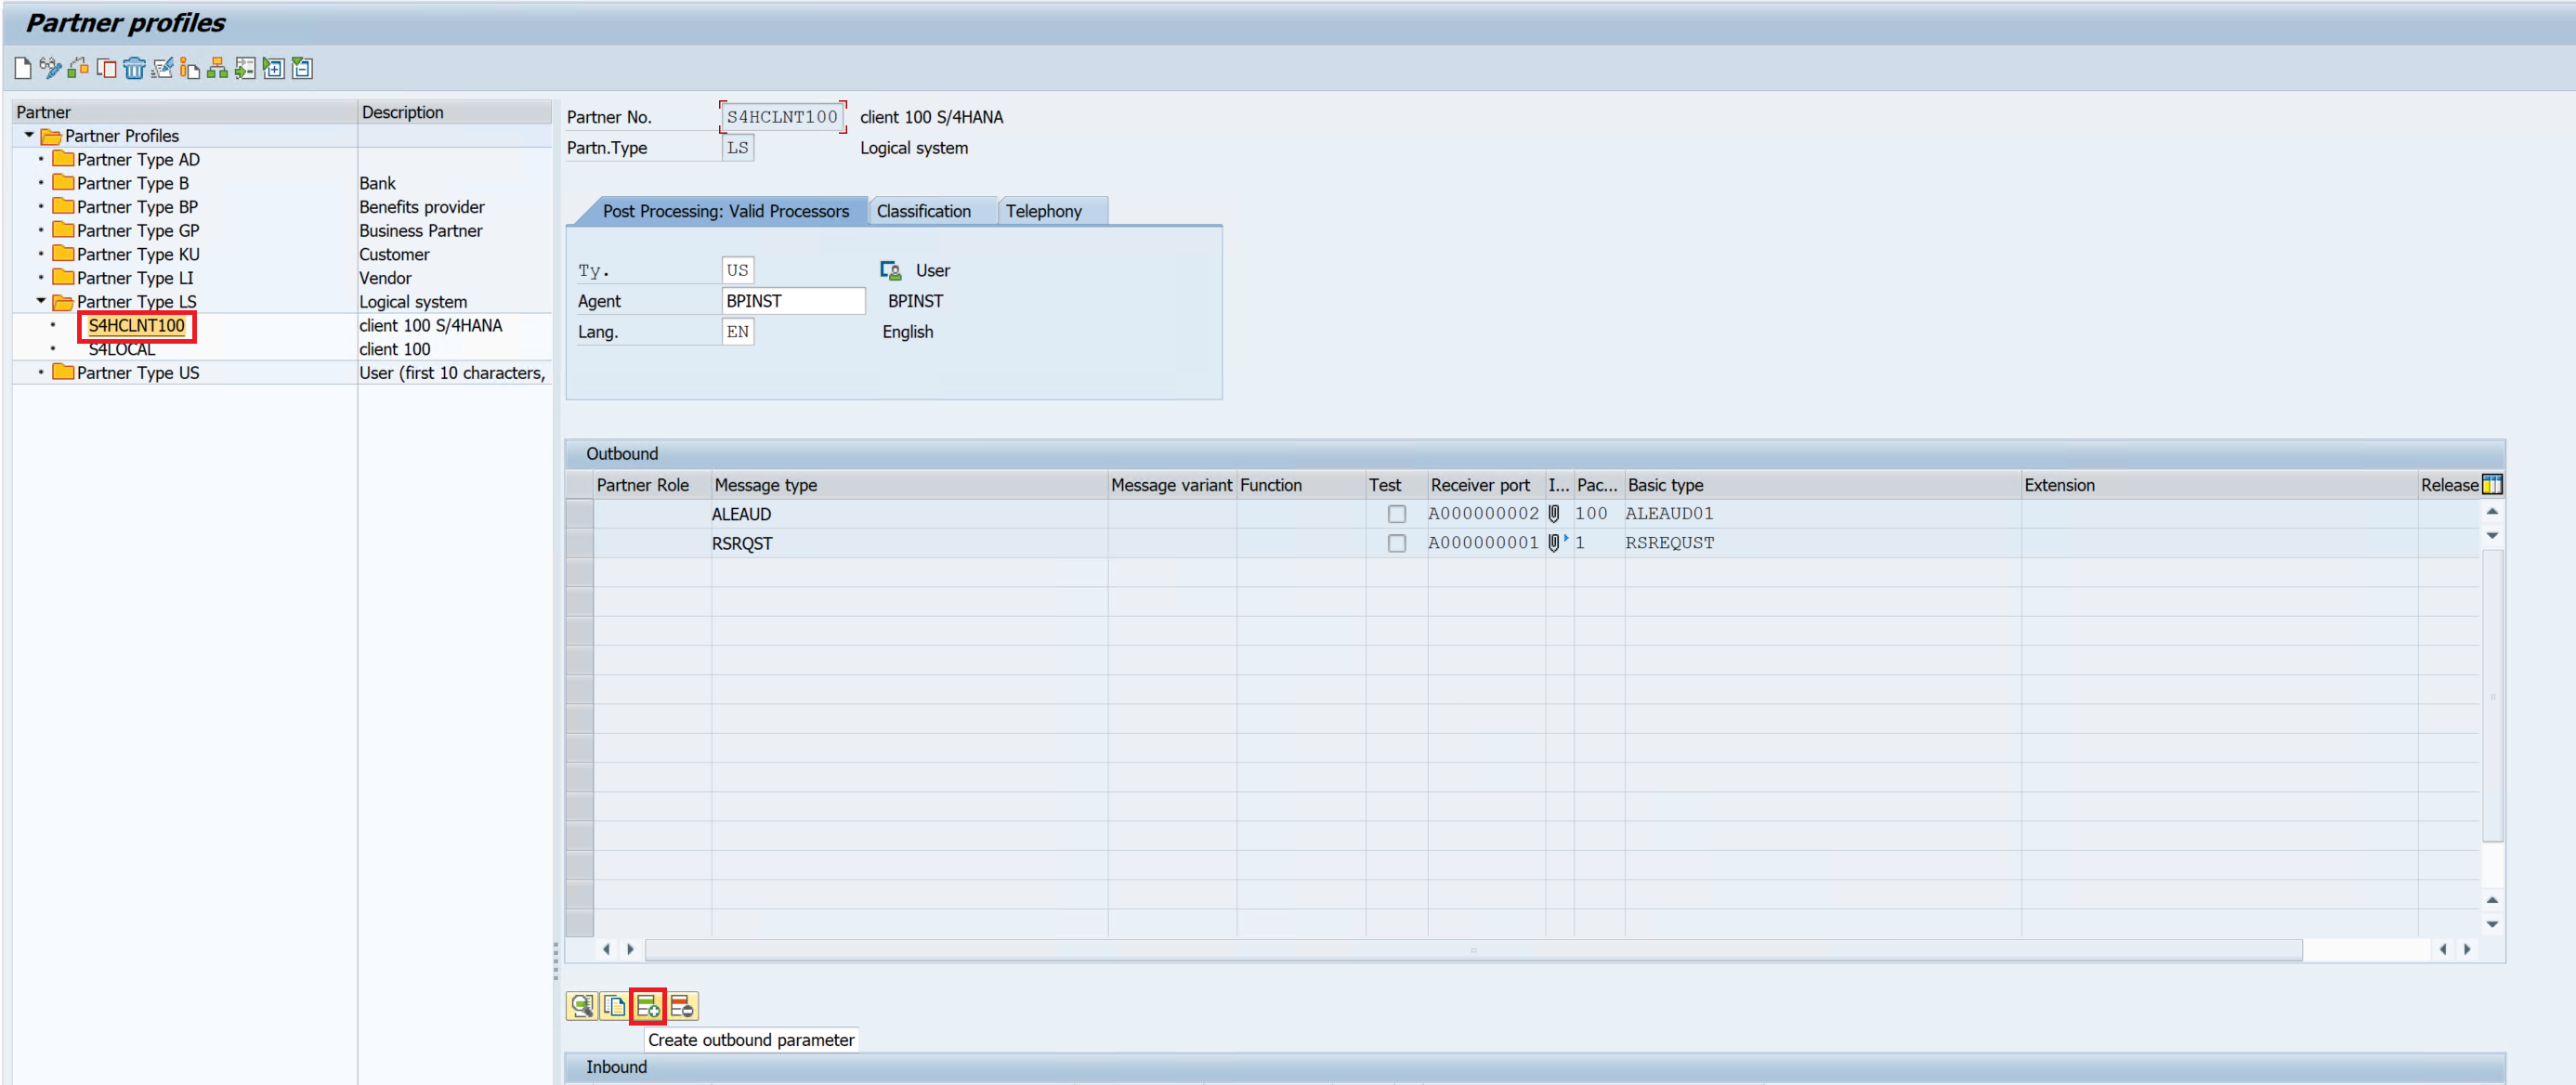This screenshot has width=2576, height=1085.
Task: Click the Copy partner profile icon
Action: [106, 68]
